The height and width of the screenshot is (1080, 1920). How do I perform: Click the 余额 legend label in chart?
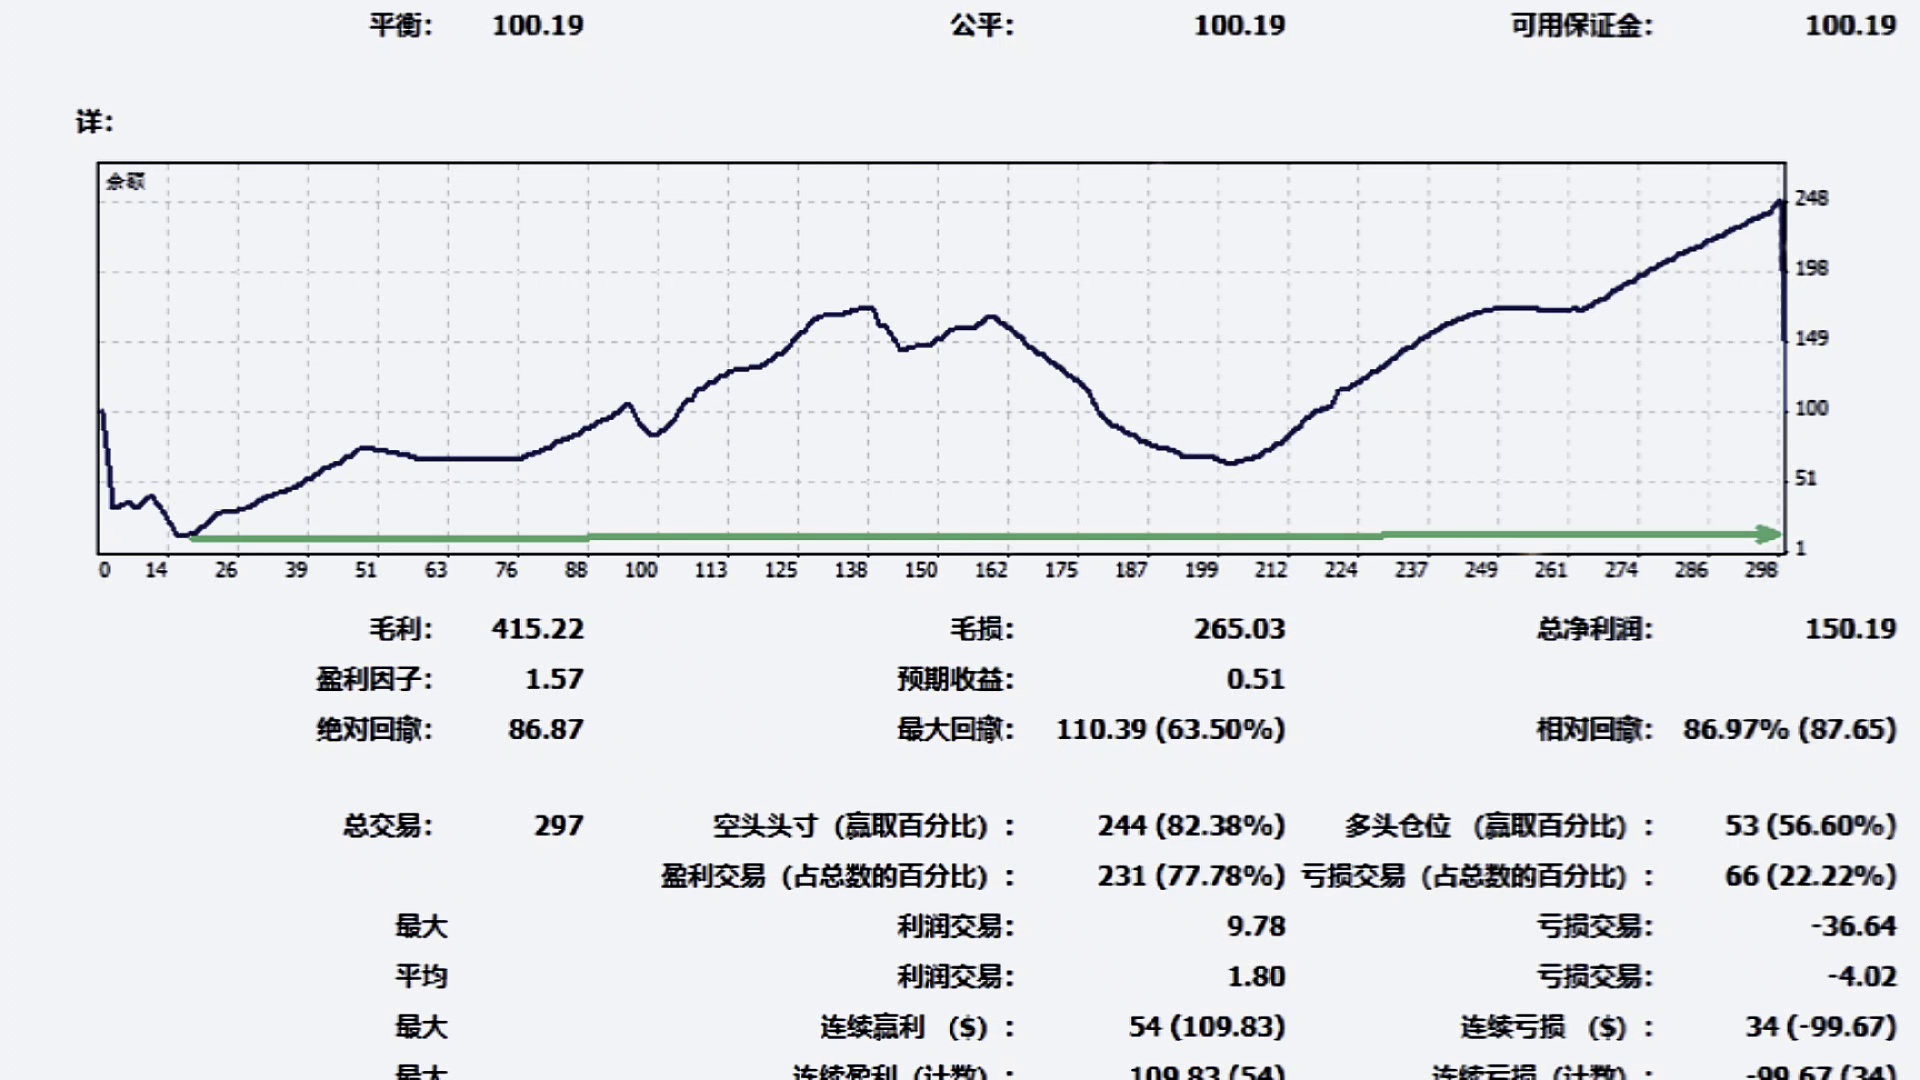(x=126, y=181)
